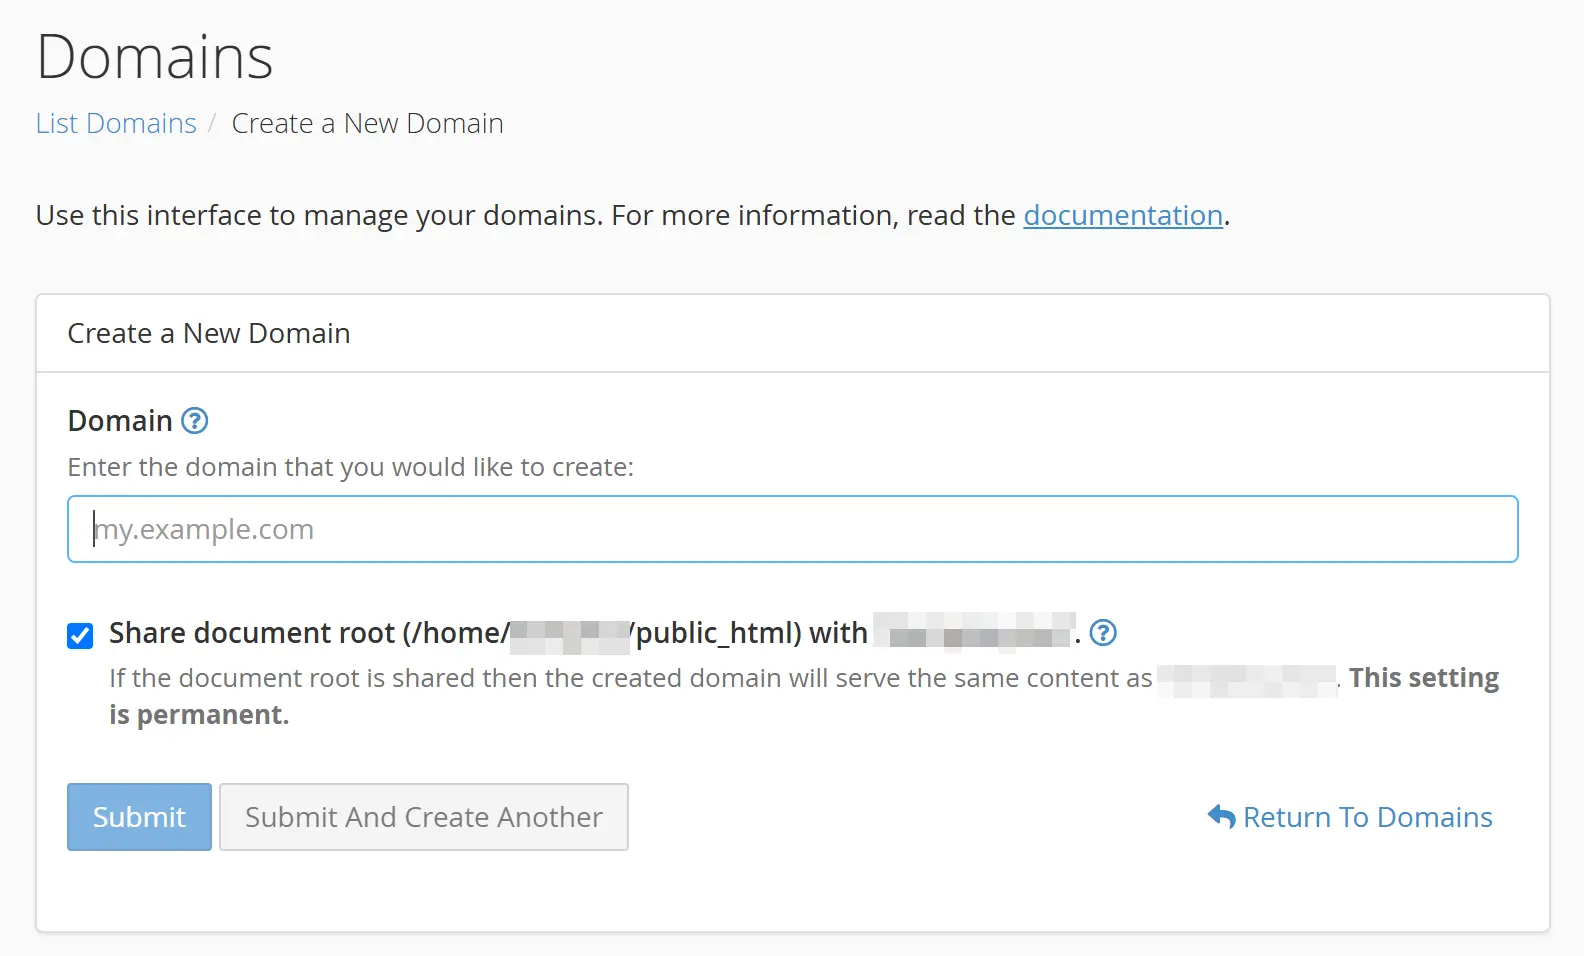This screenshot has height=956, width=1584.
Task: Click the Domain field label
Action: point(120,421)
